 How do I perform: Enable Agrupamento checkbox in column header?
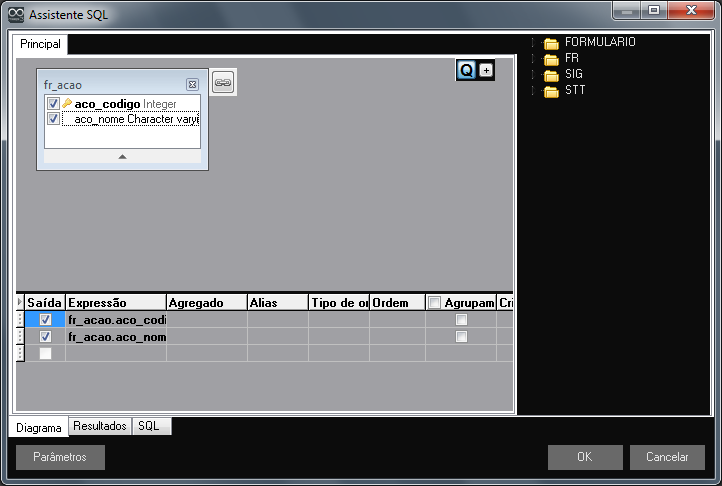pyautogui.click(x=435, y=303)
